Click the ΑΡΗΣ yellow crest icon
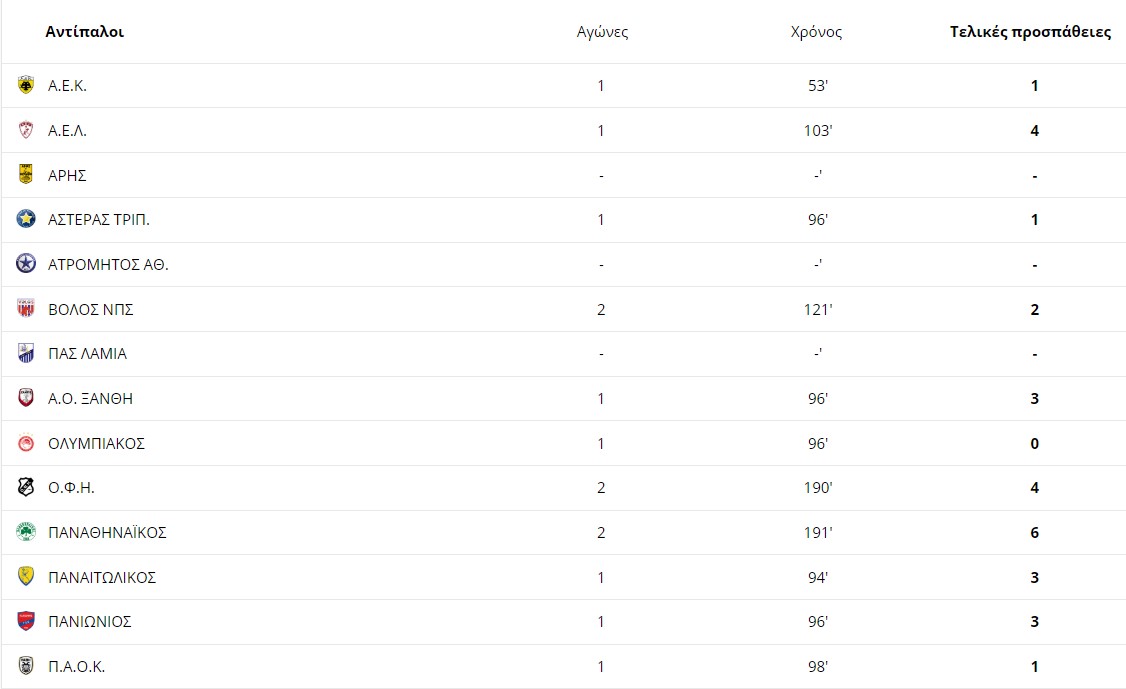The height and width of the screenshot is (689, 1126). click(26, 175)
